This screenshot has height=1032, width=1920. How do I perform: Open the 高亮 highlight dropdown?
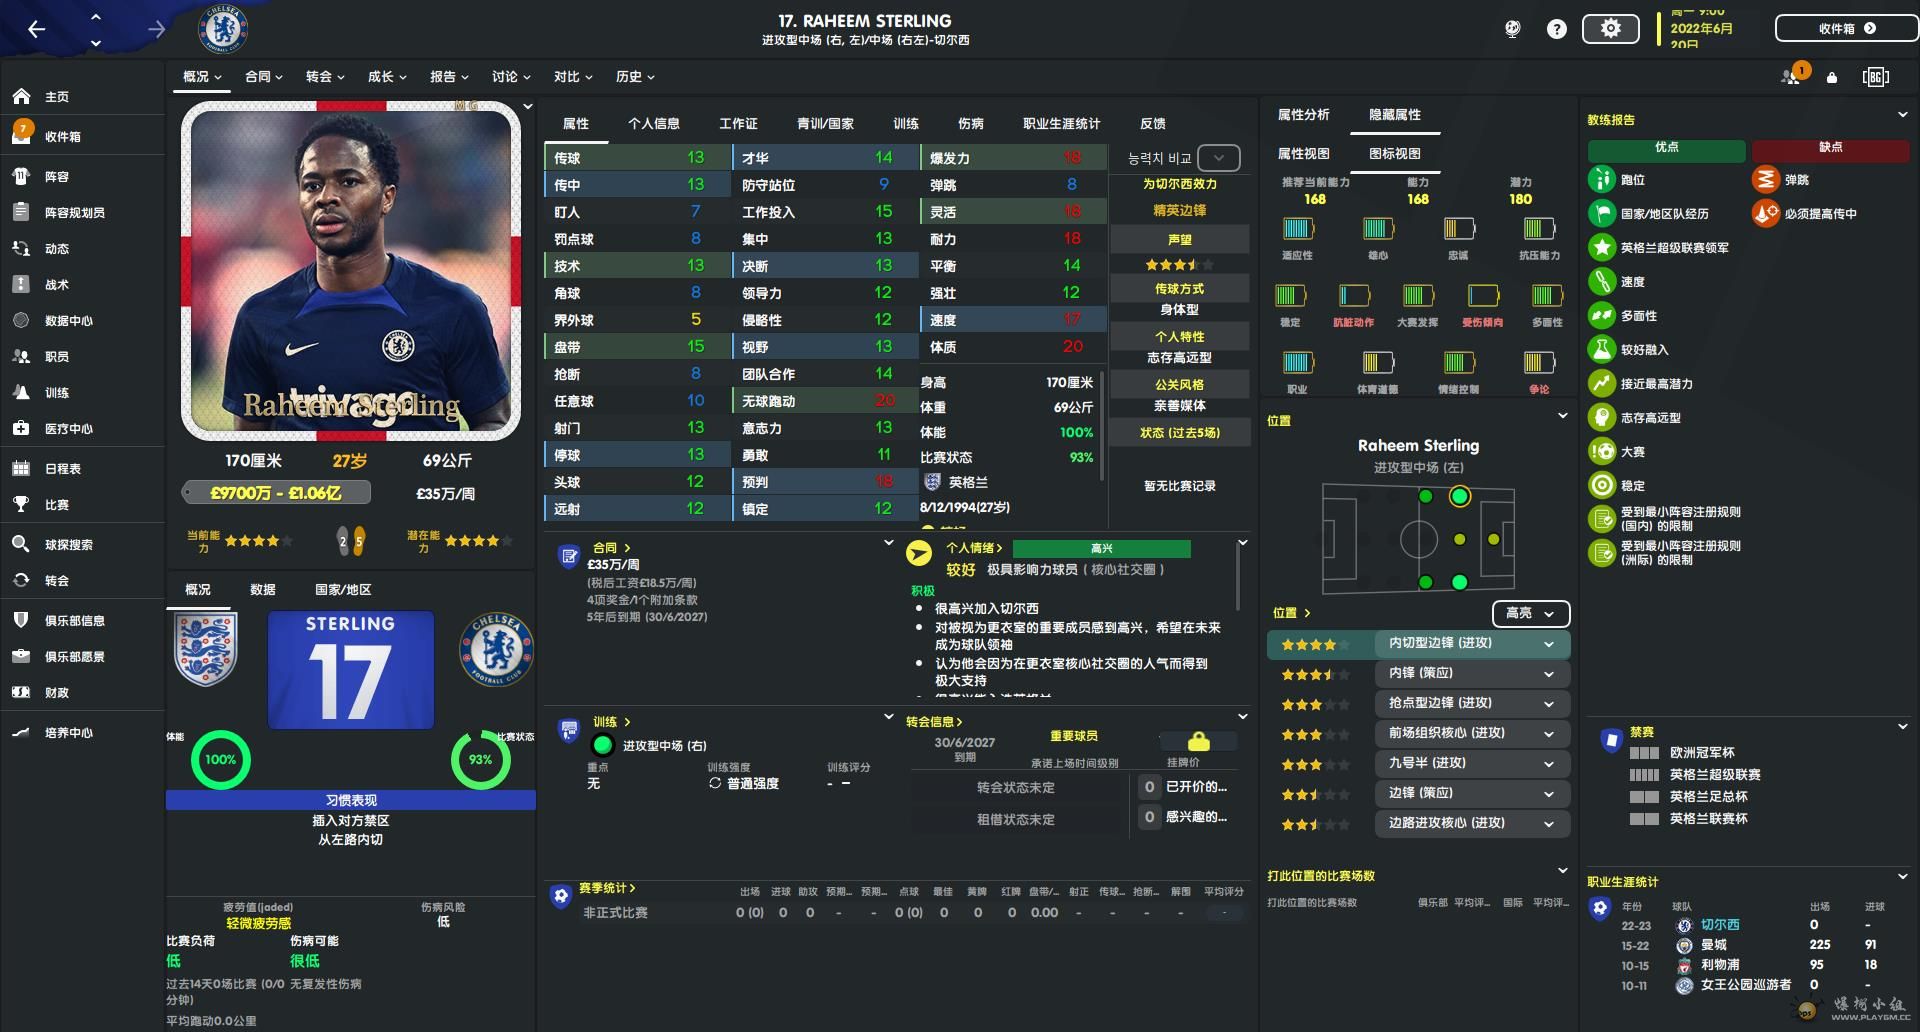point(1530,613)
